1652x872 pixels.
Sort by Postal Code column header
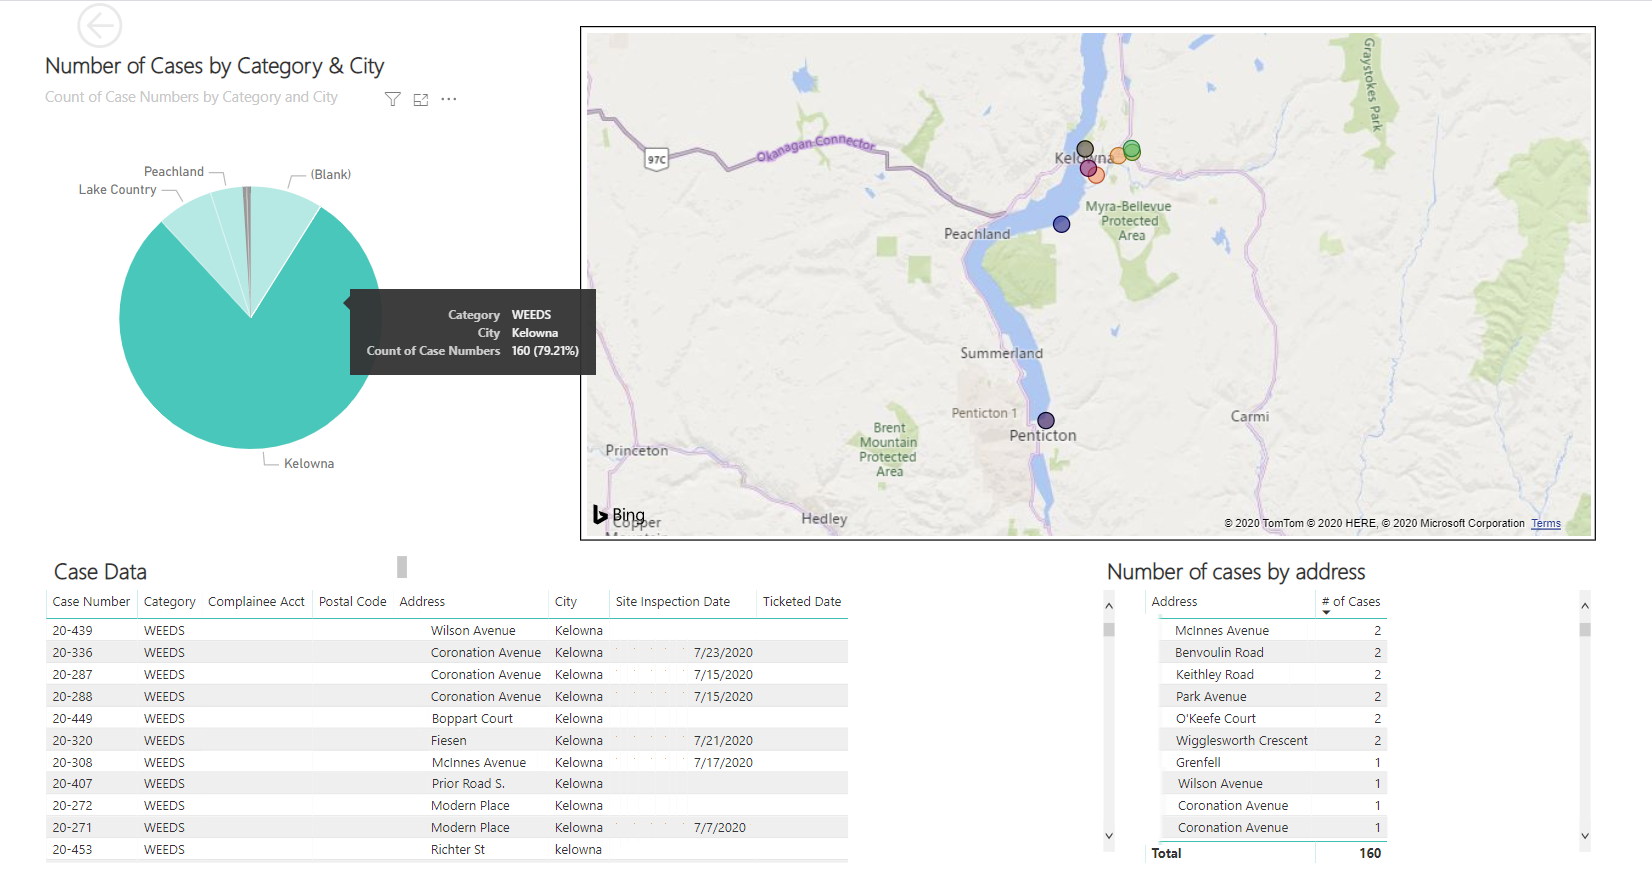(352, 602)
